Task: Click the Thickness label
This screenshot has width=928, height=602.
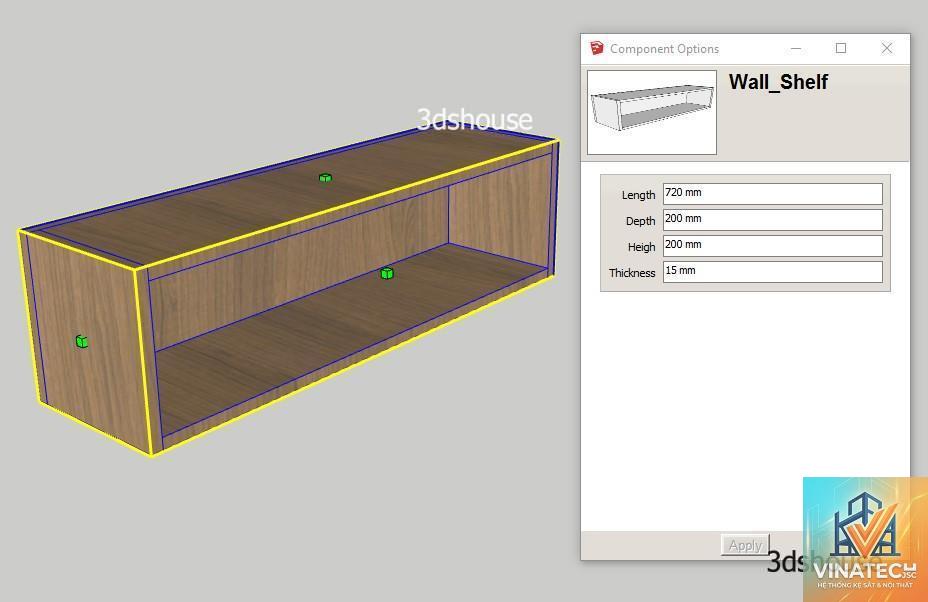Action: 632,273
